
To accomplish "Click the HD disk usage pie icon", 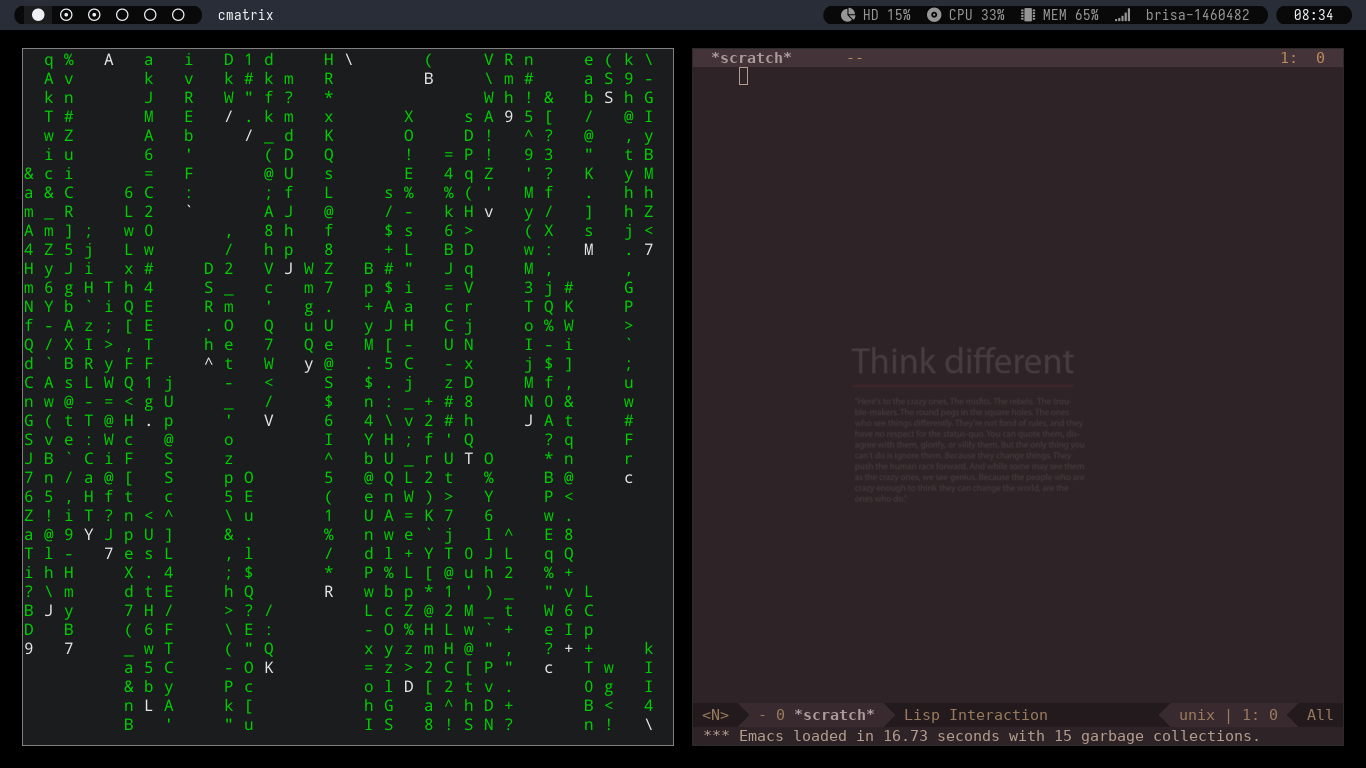I will pos(848,15).
